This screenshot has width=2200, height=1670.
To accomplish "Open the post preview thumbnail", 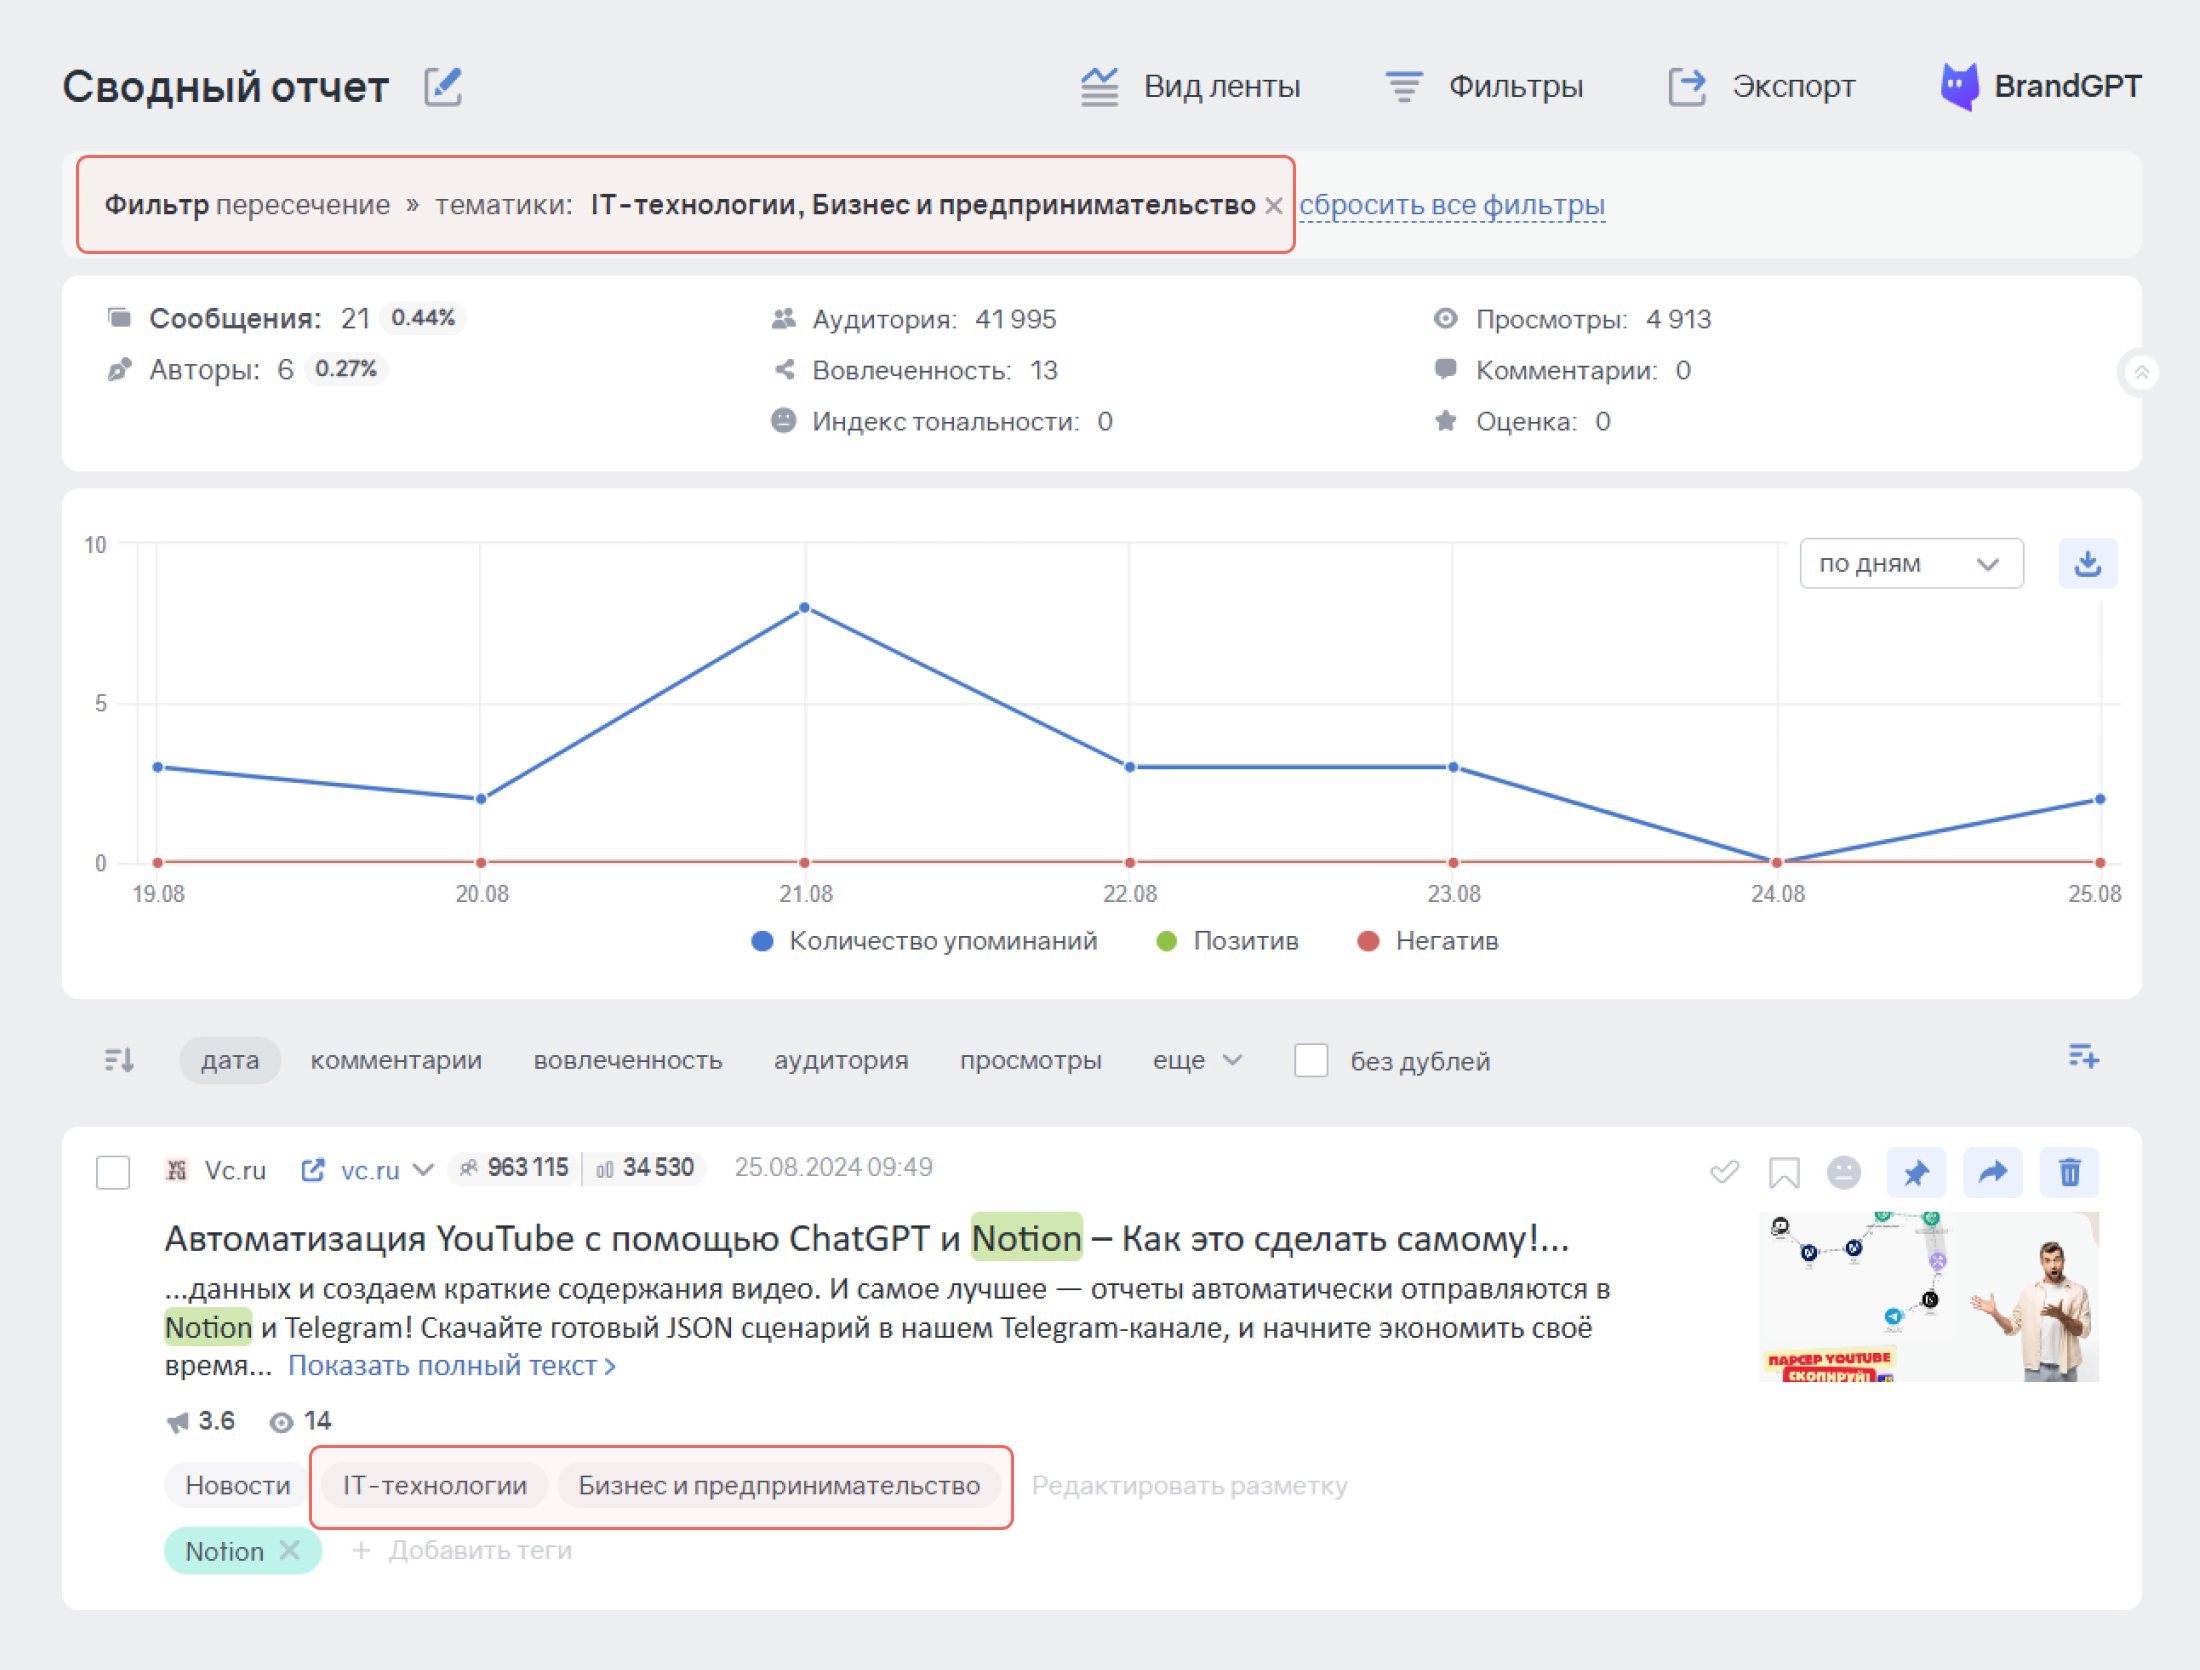I will tap(1928, 1297).
